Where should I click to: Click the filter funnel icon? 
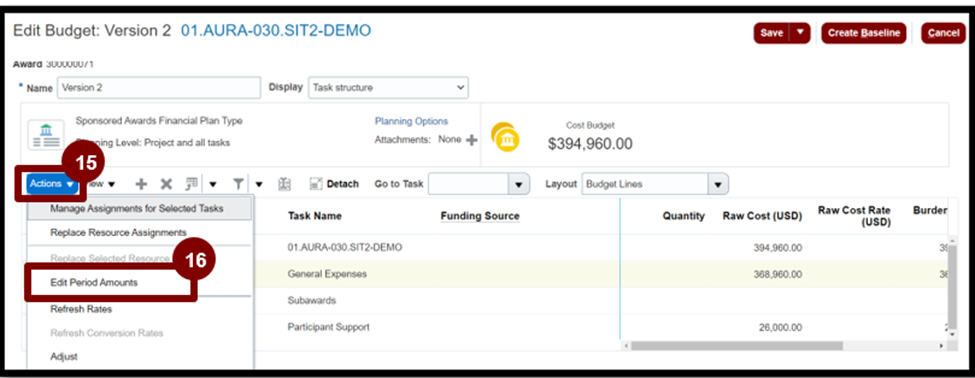point(238,184)
